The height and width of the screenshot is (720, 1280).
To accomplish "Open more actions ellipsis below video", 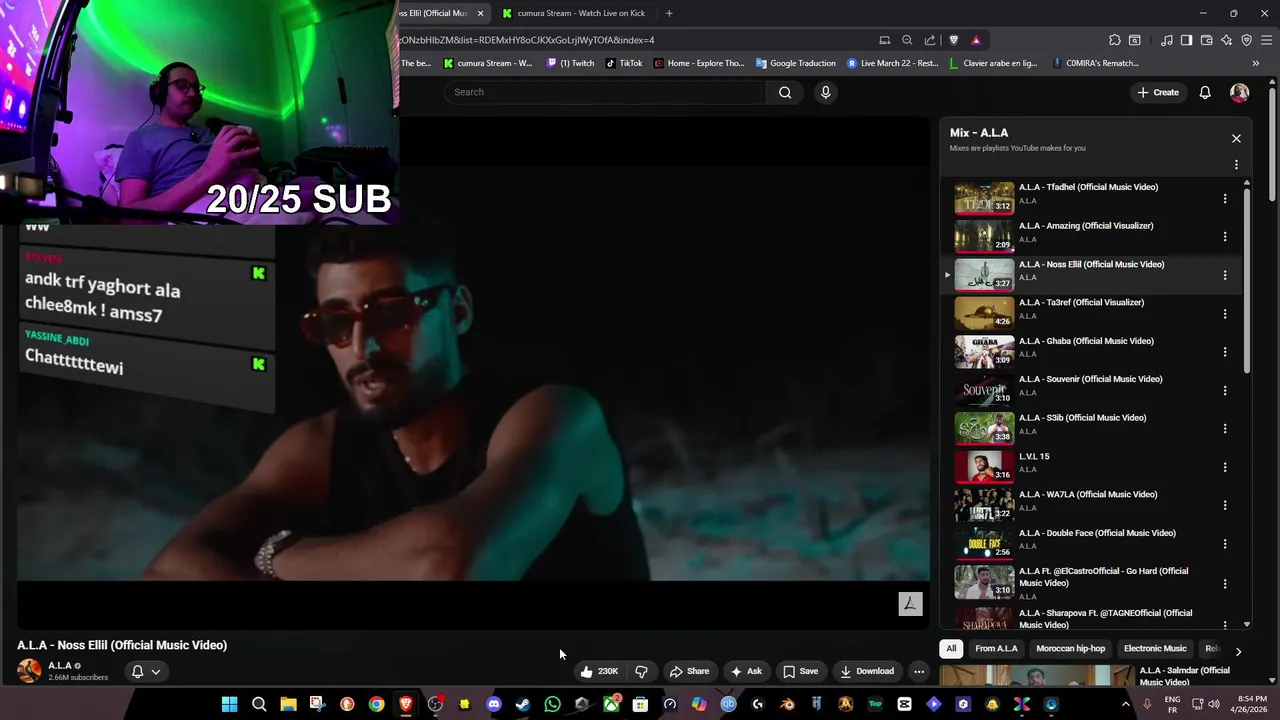I will coord(919,671).
